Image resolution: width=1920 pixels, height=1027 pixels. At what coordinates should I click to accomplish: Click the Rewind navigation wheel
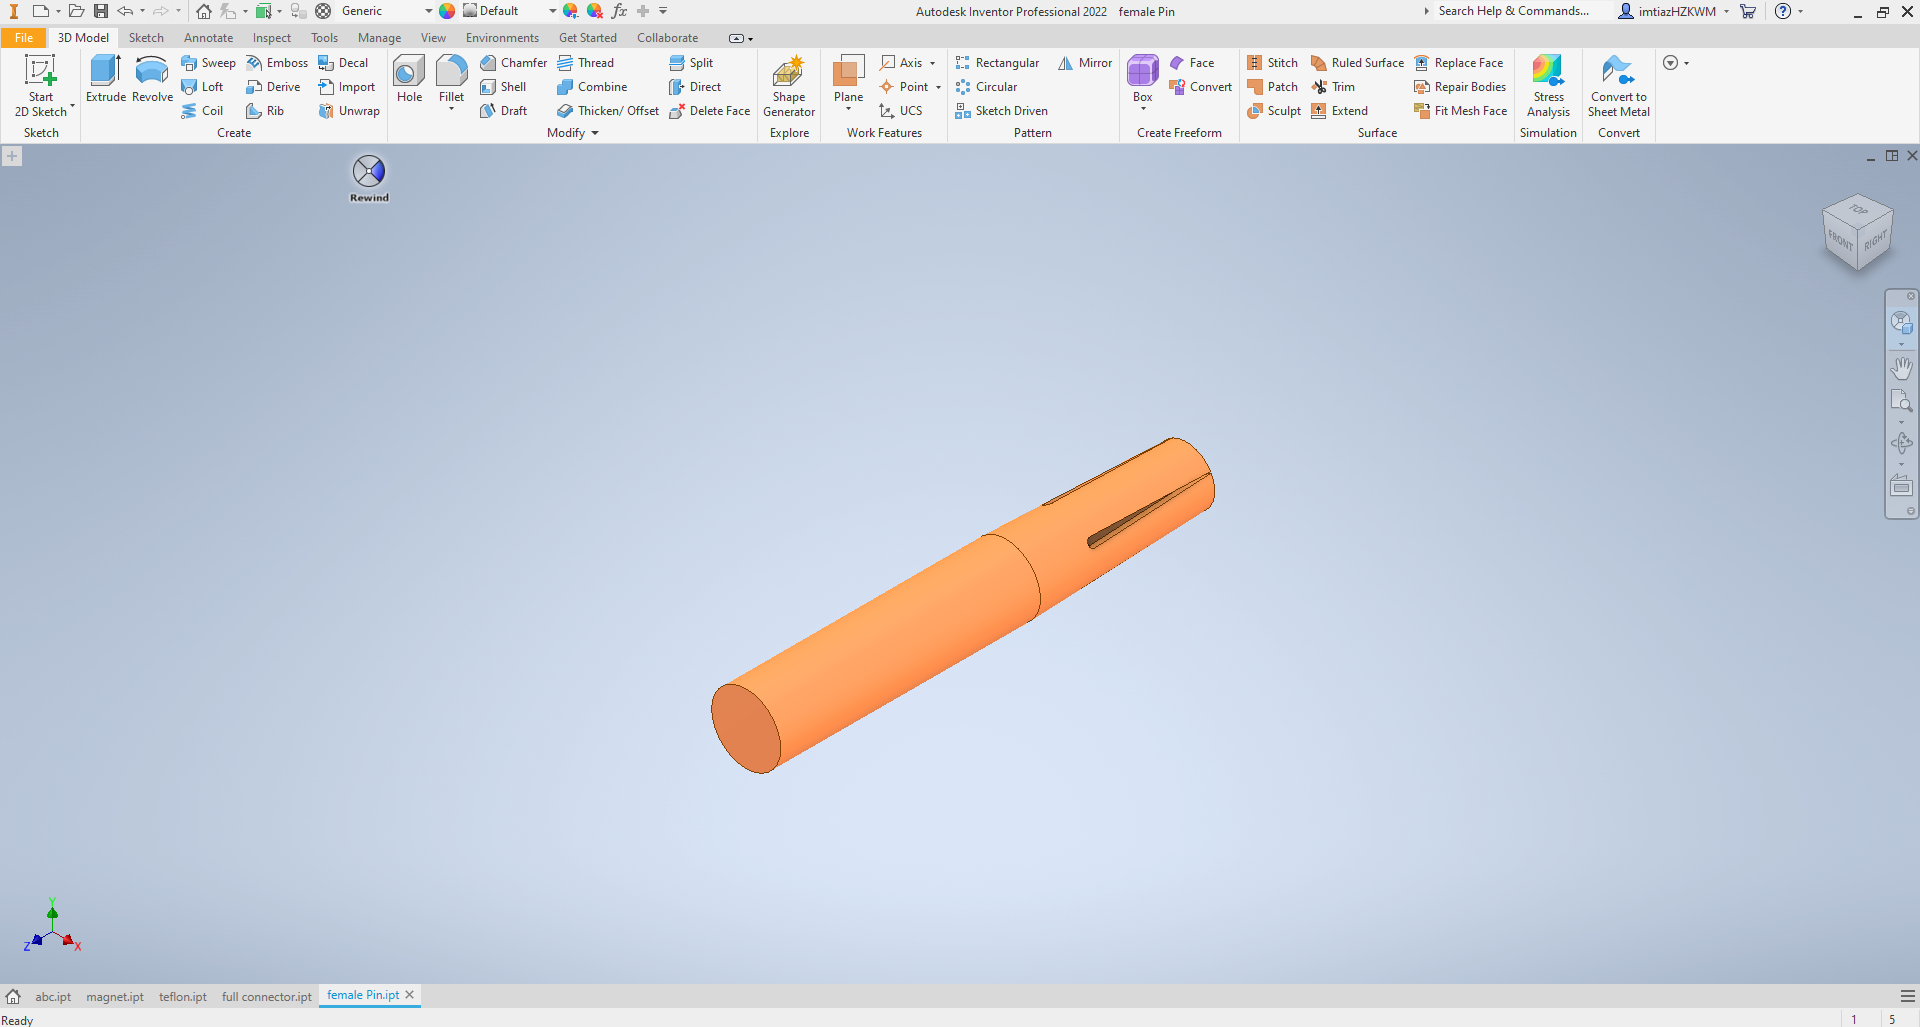pyautogui.click(x=367, y=172)
